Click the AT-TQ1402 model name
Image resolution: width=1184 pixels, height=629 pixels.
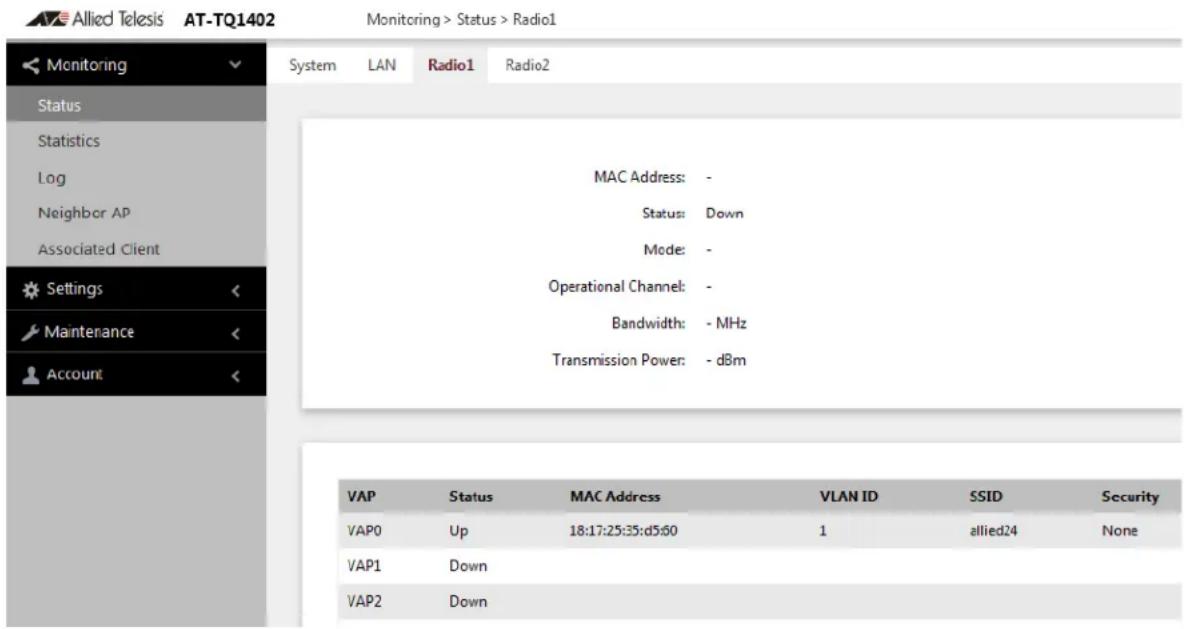[x=230, y=20]
